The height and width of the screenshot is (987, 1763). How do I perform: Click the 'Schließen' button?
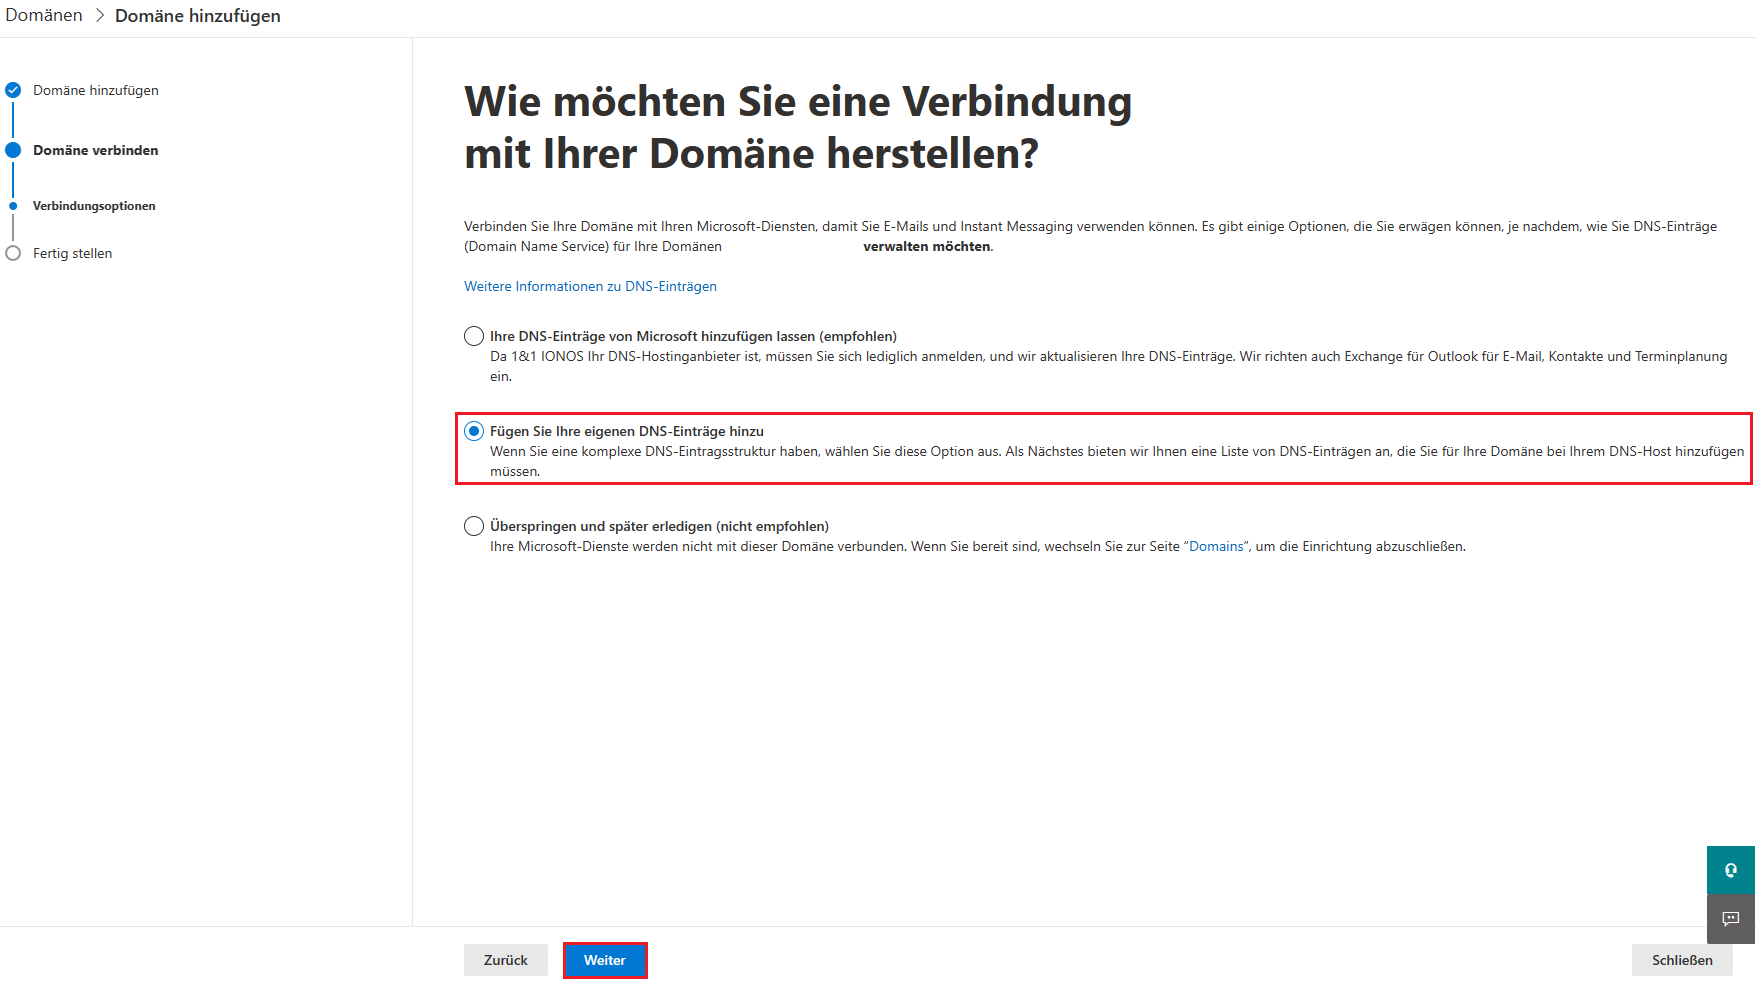click(1682, 960)
